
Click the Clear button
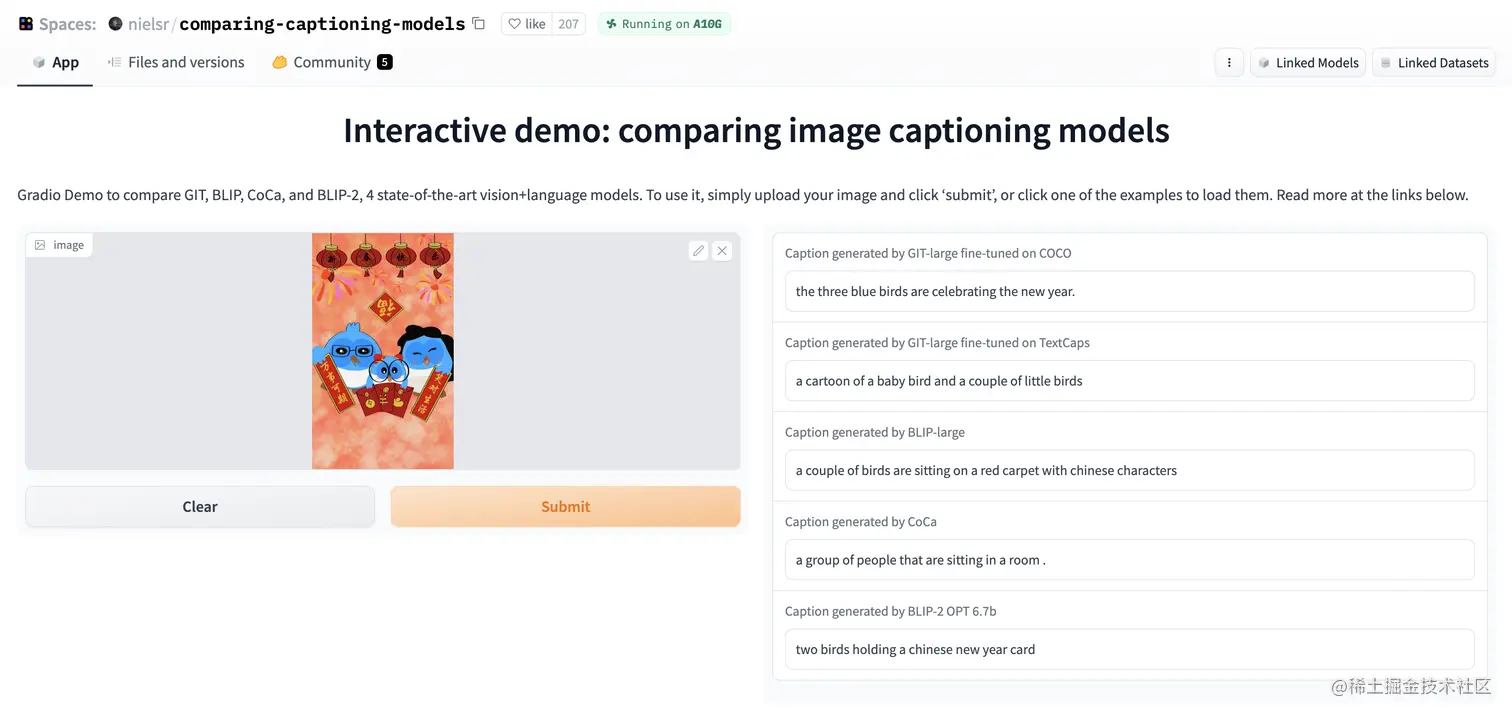point(200,507)
